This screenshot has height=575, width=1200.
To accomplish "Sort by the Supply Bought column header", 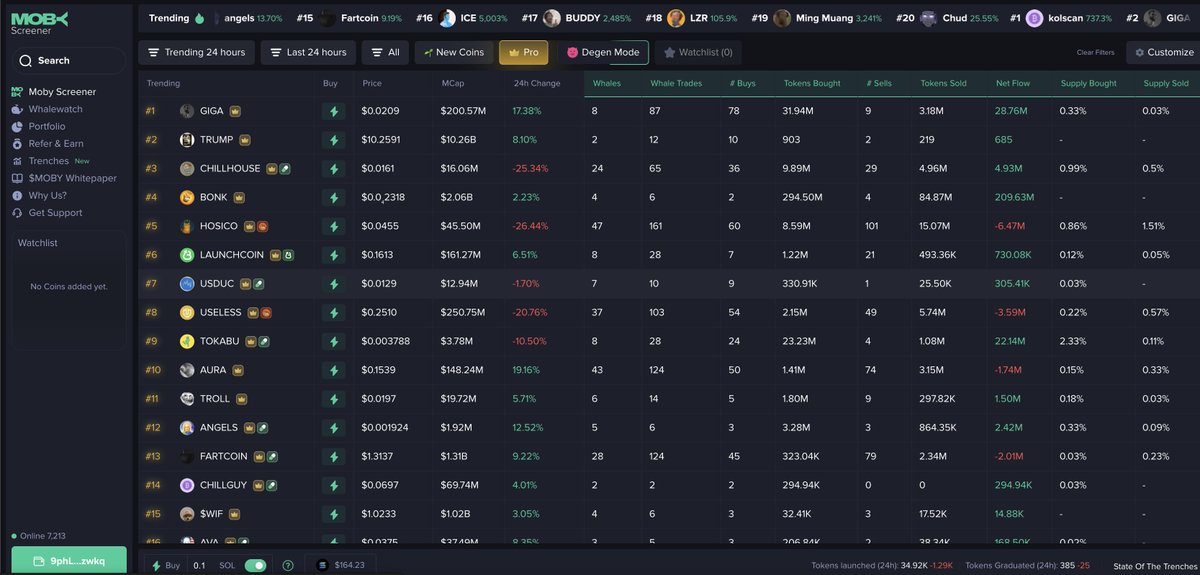I will 1088,83.
